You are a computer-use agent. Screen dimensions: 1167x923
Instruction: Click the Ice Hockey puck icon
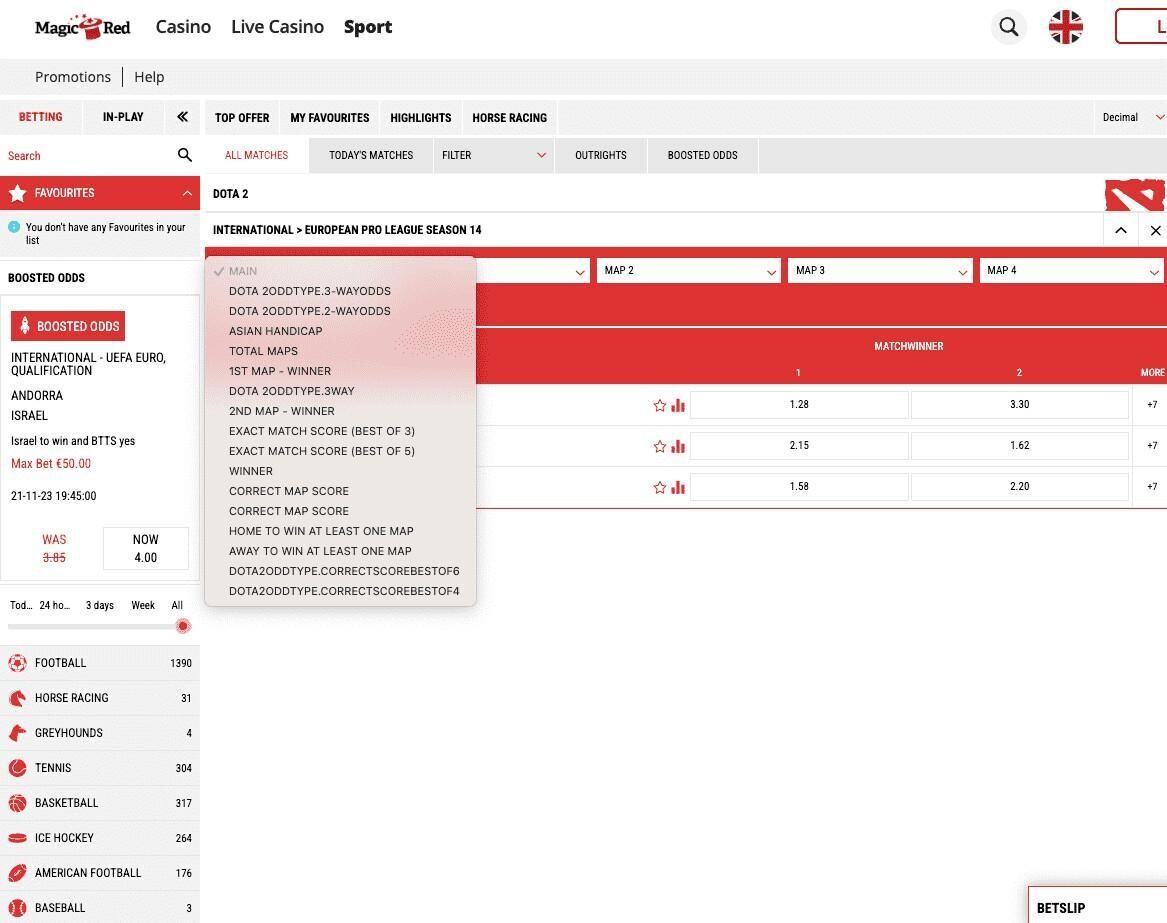[x=18, y=837]
